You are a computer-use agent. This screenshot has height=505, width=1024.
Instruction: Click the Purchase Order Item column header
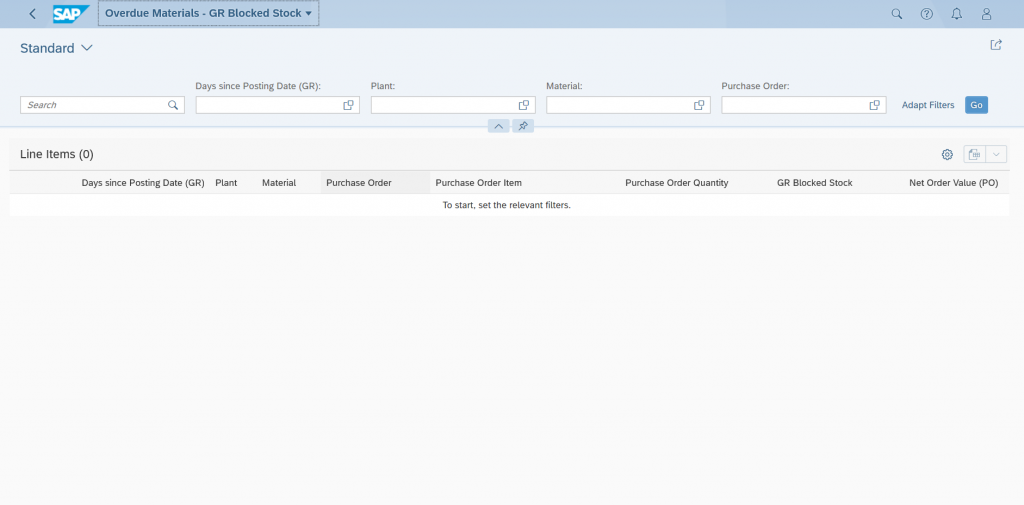(479, 183)
